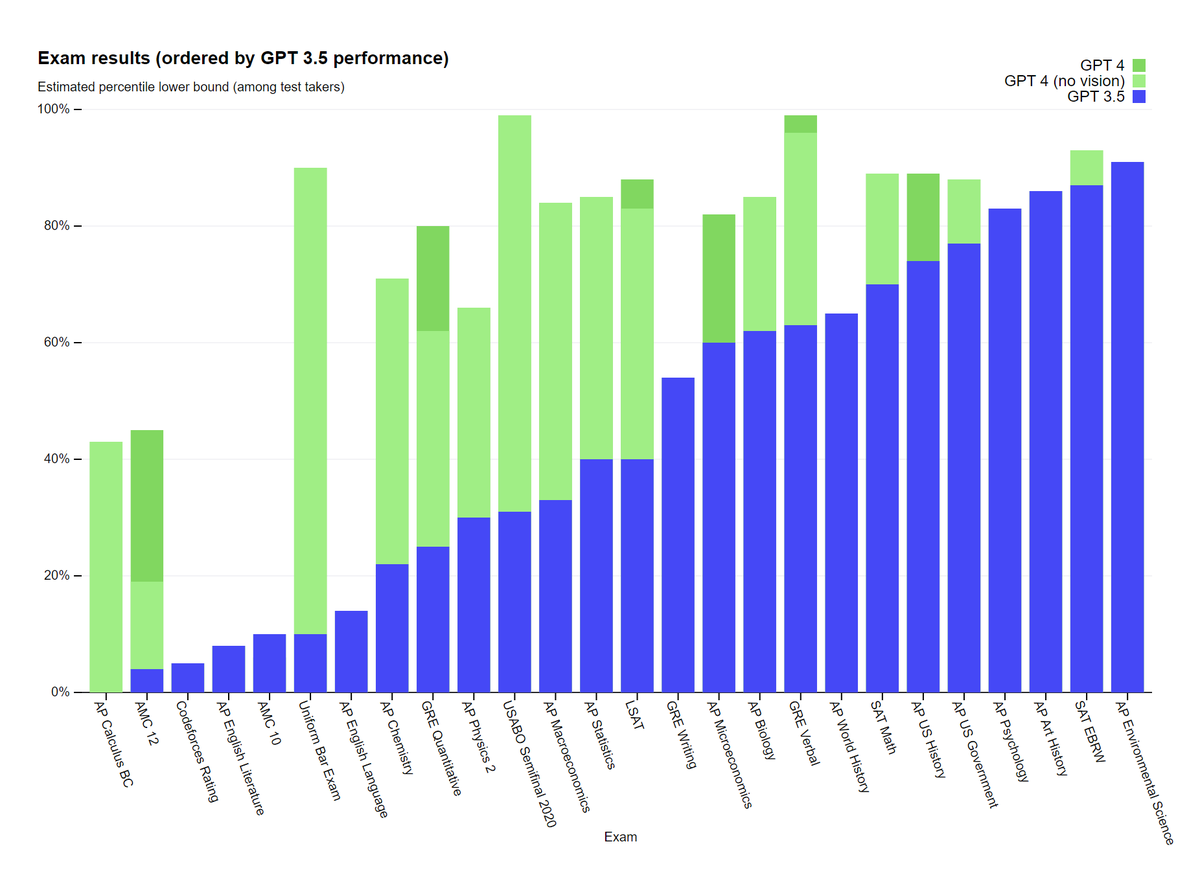
Task: Click the 'AP Environmental Science' axis label
Action: (1142, 771)
